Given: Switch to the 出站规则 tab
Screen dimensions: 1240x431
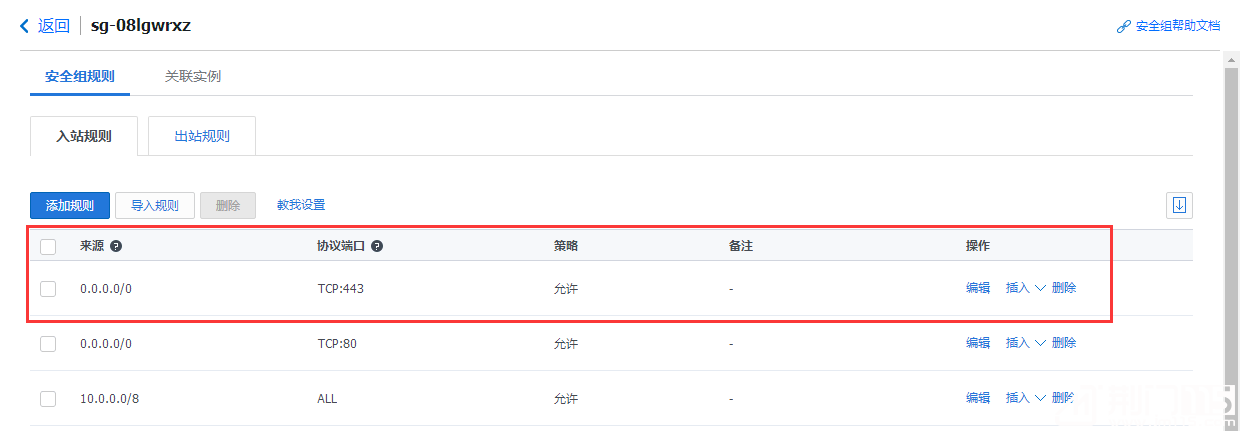Looking at the screenshot, I should coord(202,136).
